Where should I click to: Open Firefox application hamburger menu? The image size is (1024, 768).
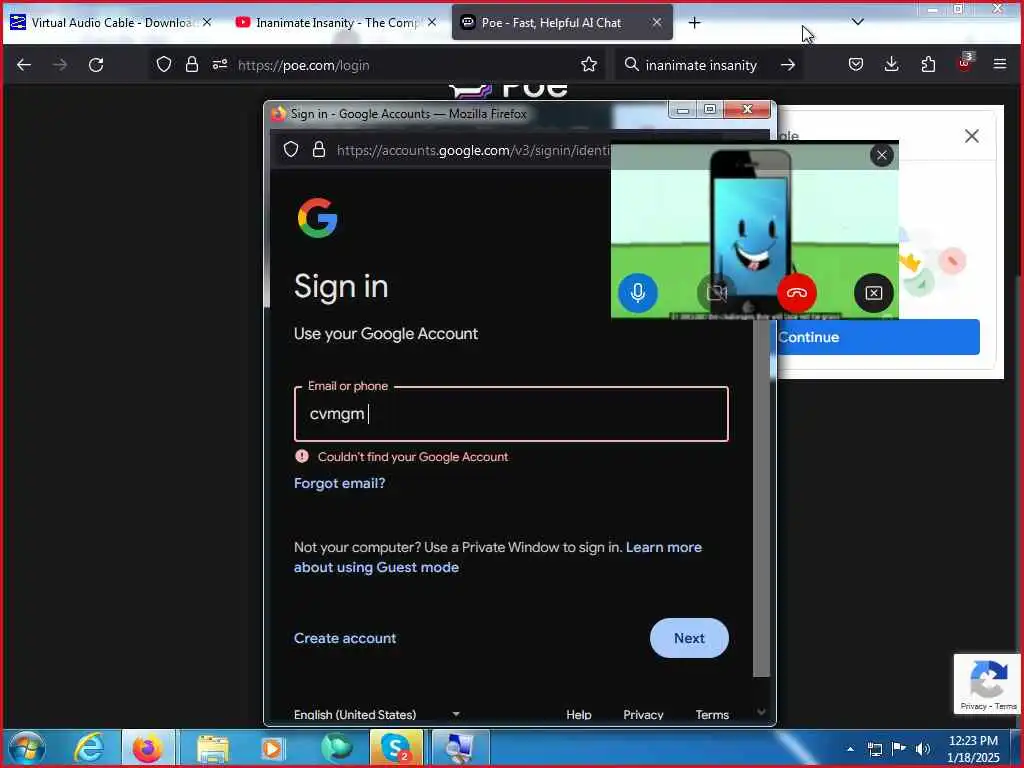click(999, 64)
